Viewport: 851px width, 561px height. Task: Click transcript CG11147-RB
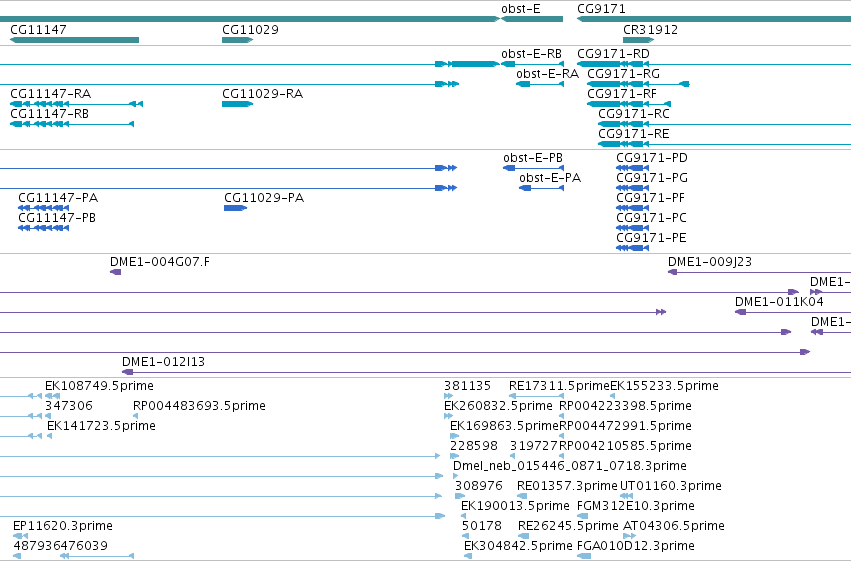[x=72, y=124]
